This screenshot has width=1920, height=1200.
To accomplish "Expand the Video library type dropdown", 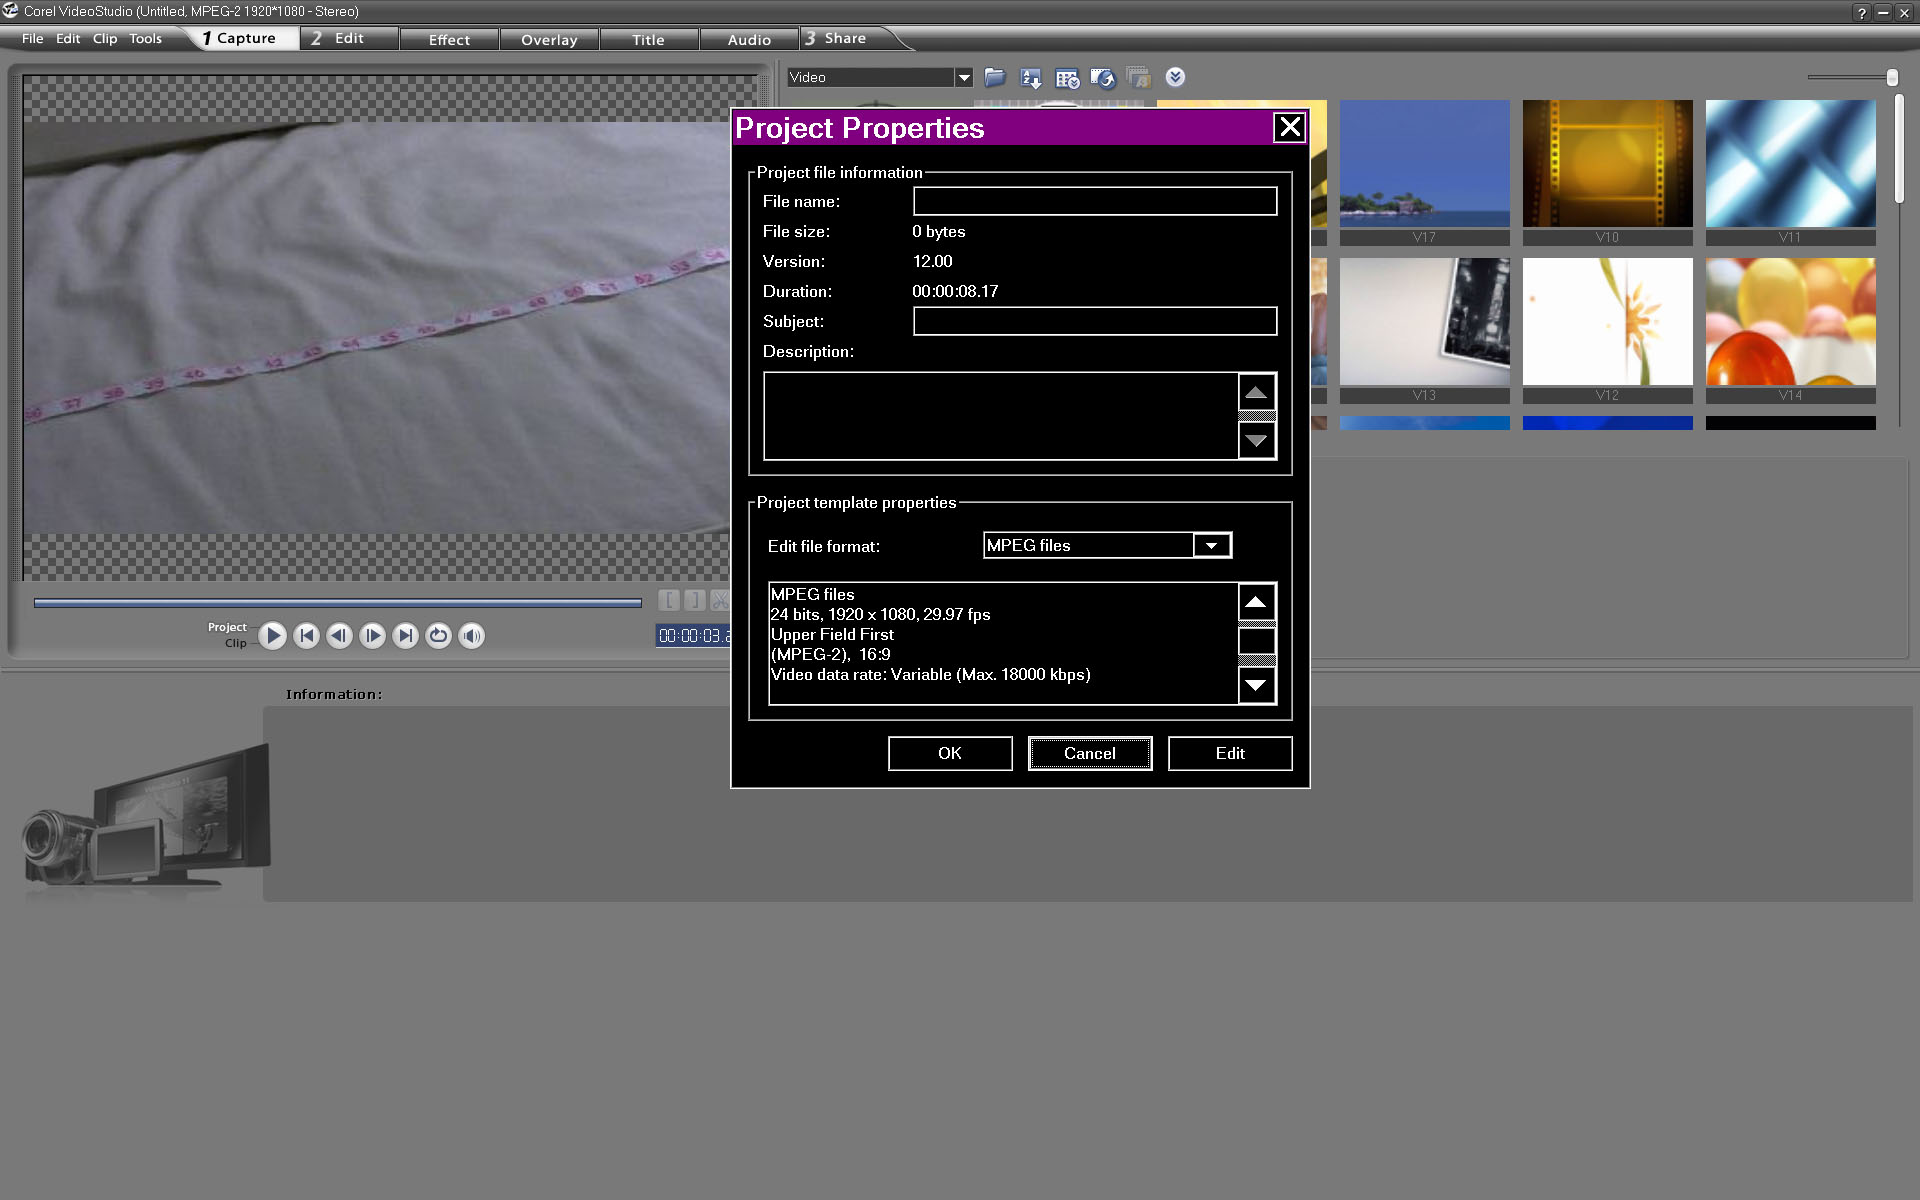I will click(x=963, y=77).
